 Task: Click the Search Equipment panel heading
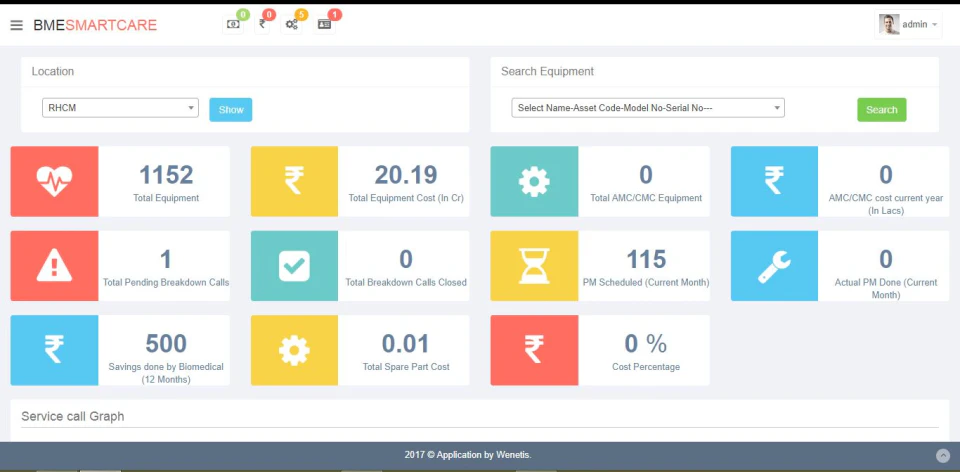pyautogui.click(x=547, y=72)
